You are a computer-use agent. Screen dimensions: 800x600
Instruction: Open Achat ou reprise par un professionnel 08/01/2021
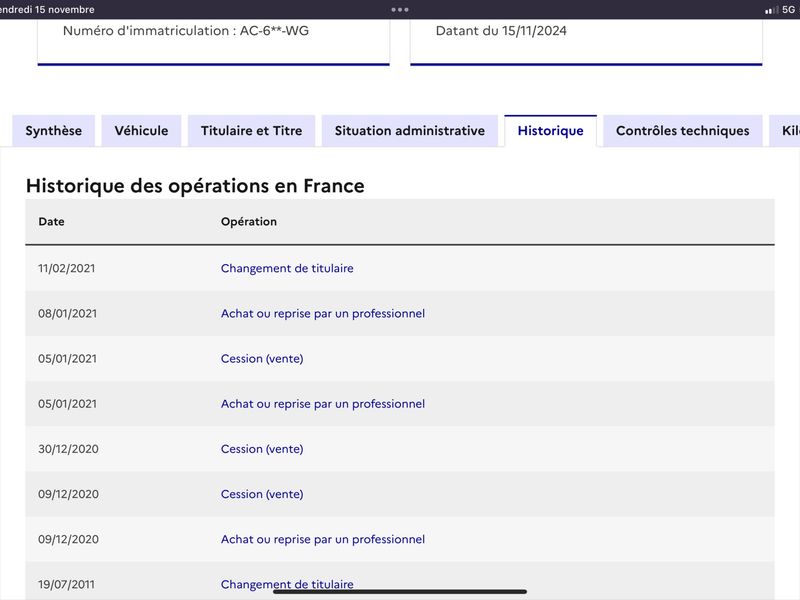click(322, 313)
